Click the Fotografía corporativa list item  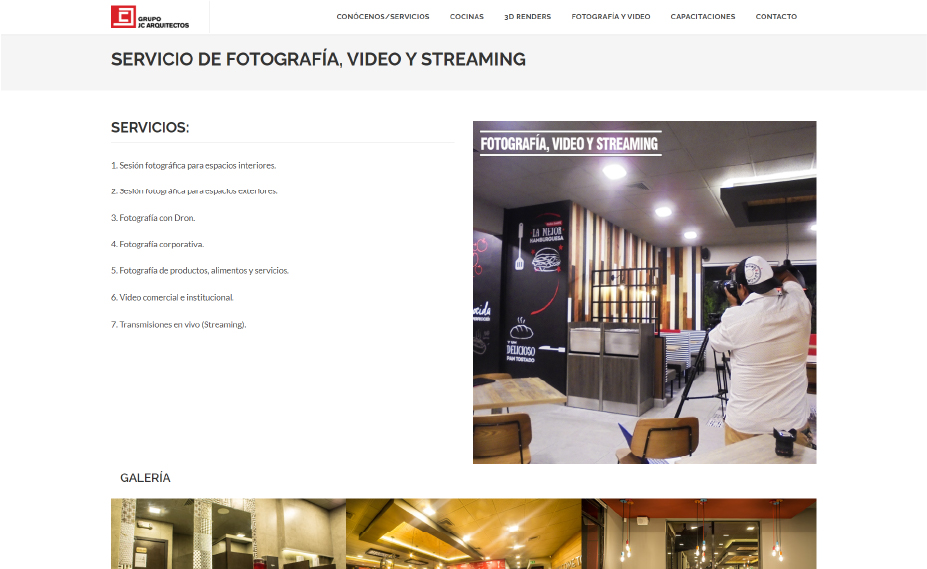pos(157,244)
